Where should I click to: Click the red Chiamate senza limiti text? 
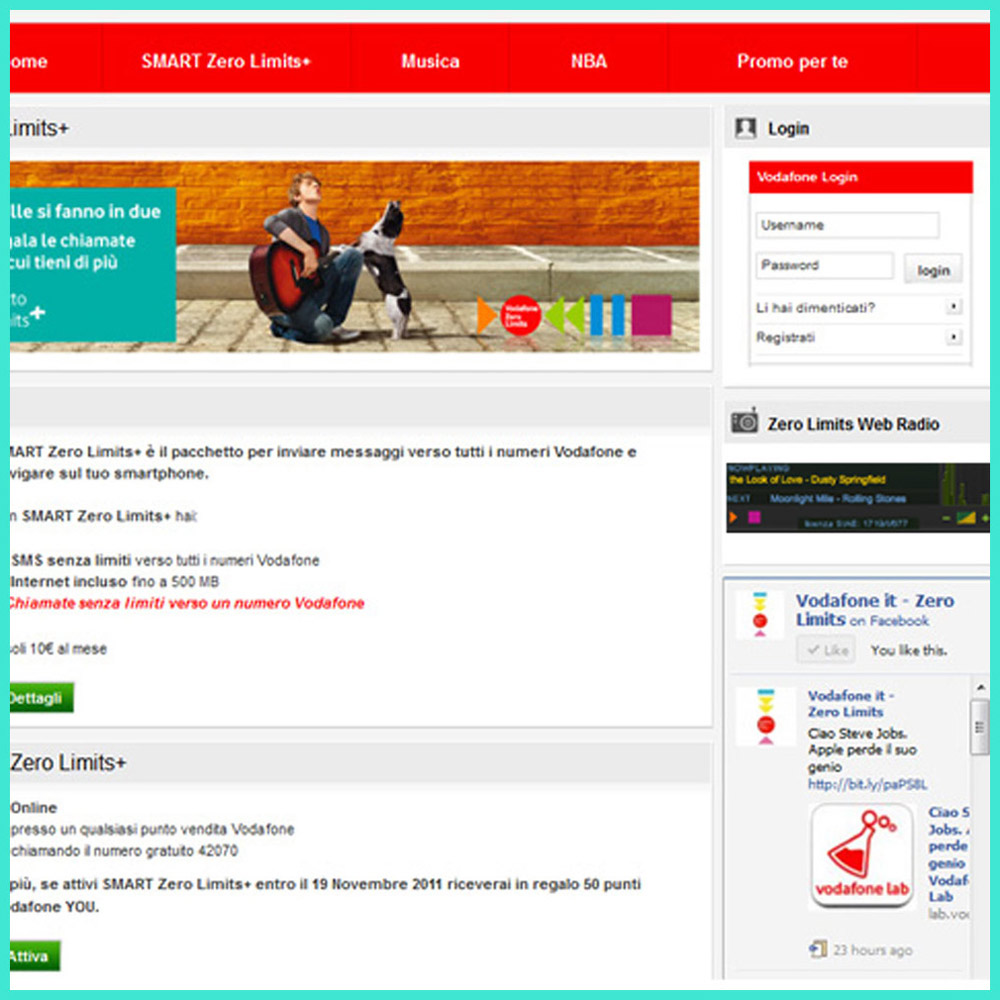pyautogui.click(x=187, y=603)
